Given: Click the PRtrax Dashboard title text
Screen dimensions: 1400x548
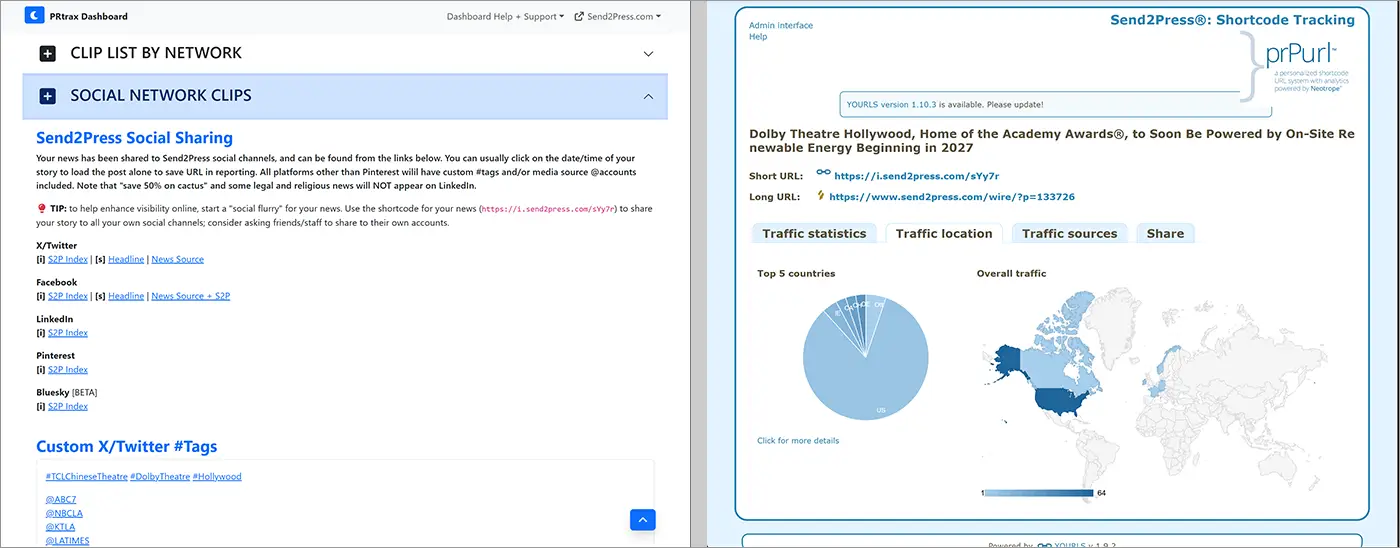Looking at the screenshot, I should pos(89,16).
